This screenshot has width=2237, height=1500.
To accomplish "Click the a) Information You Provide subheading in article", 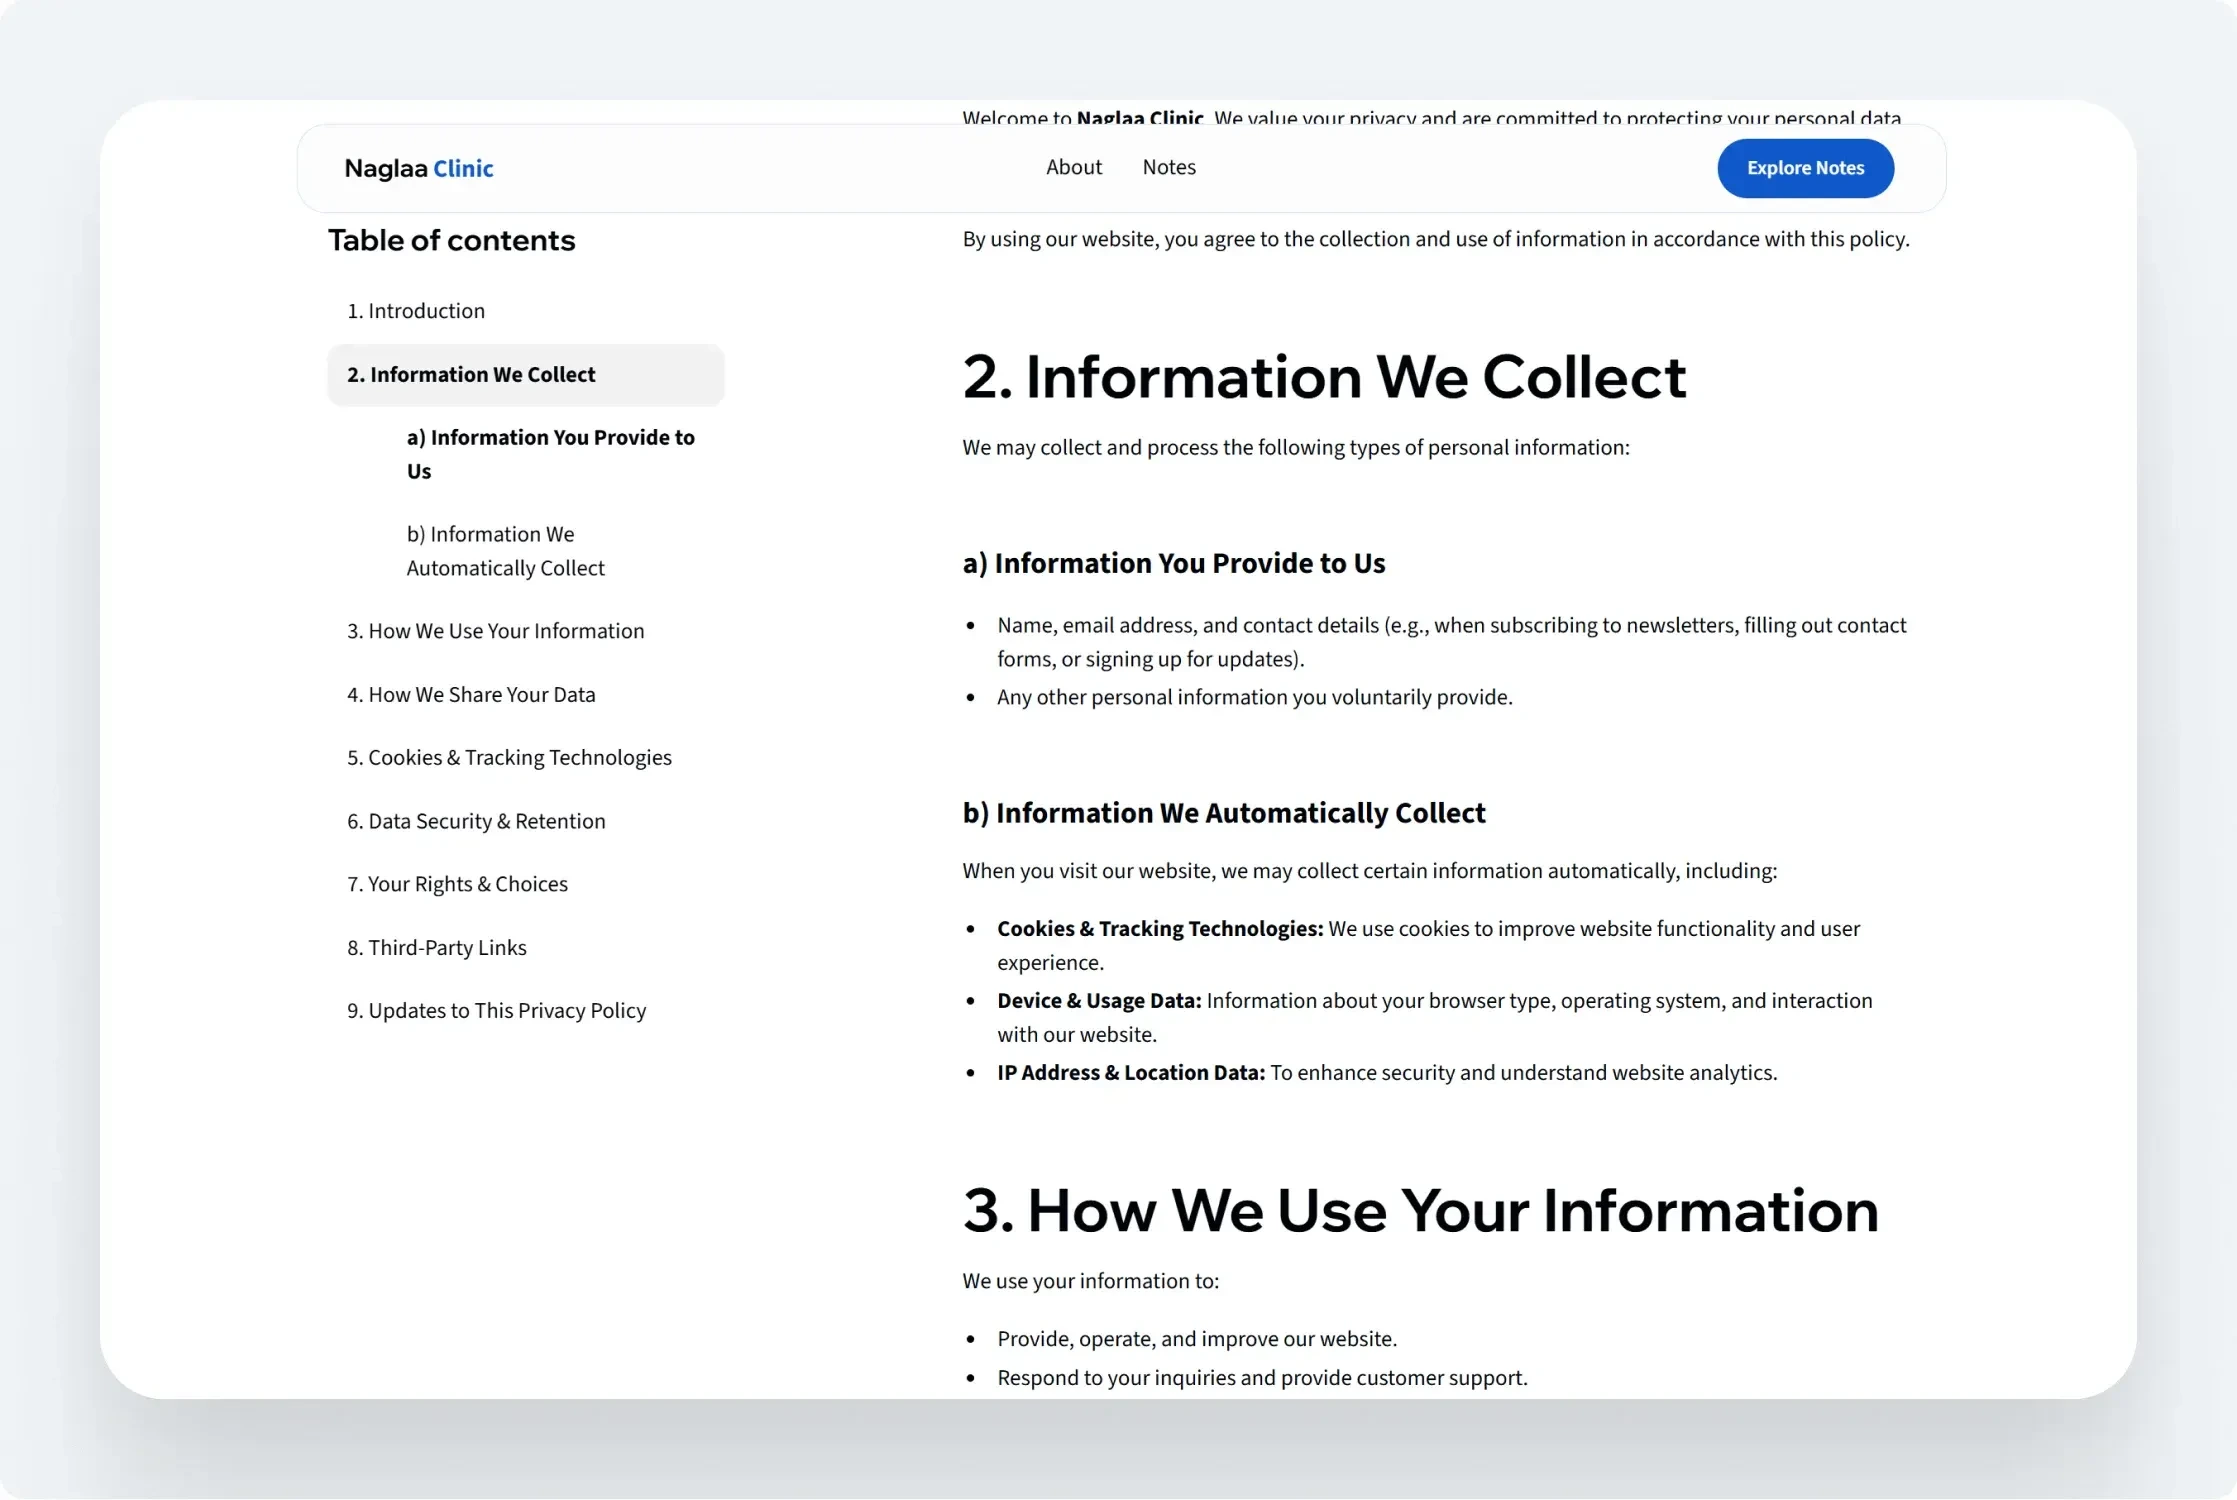I will [x=1173, y=563].
